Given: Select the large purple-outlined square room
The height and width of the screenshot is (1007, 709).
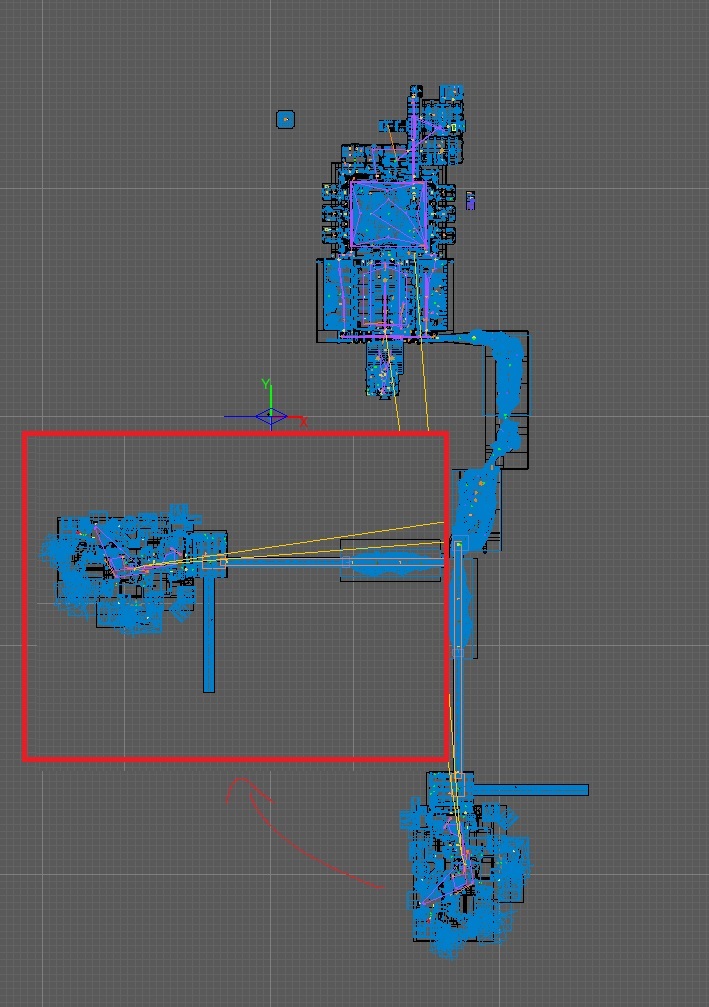Looking at the screenshot, I should point(389,213).
